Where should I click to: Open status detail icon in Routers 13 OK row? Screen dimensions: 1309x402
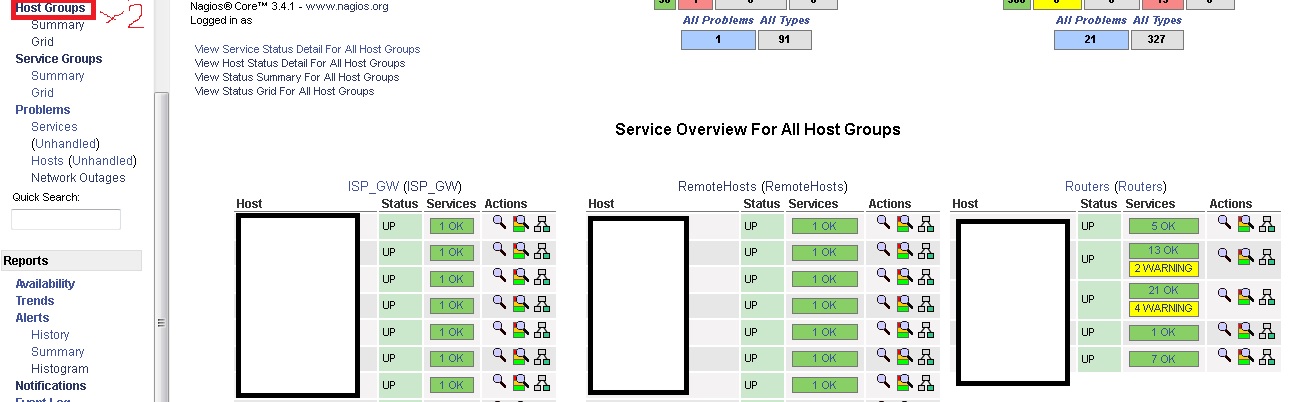(1243, 256)
